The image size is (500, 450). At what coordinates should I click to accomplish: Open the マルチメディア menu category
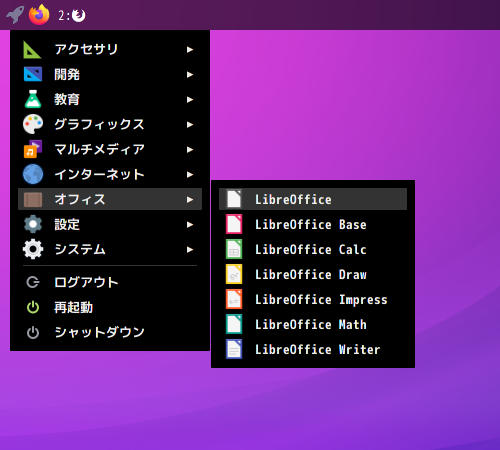coord(110,149)
